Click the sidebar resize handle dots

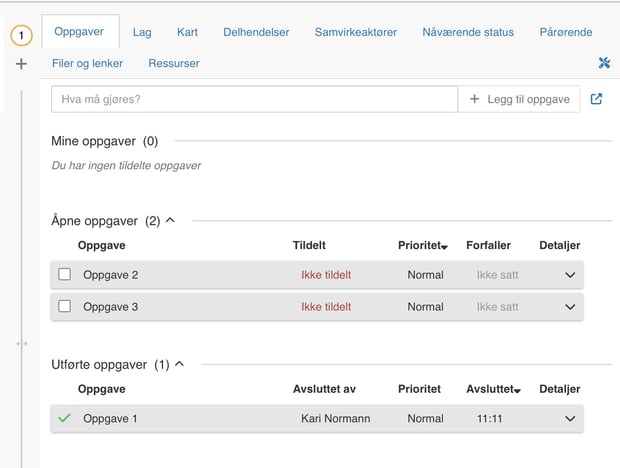coord(21,343)
